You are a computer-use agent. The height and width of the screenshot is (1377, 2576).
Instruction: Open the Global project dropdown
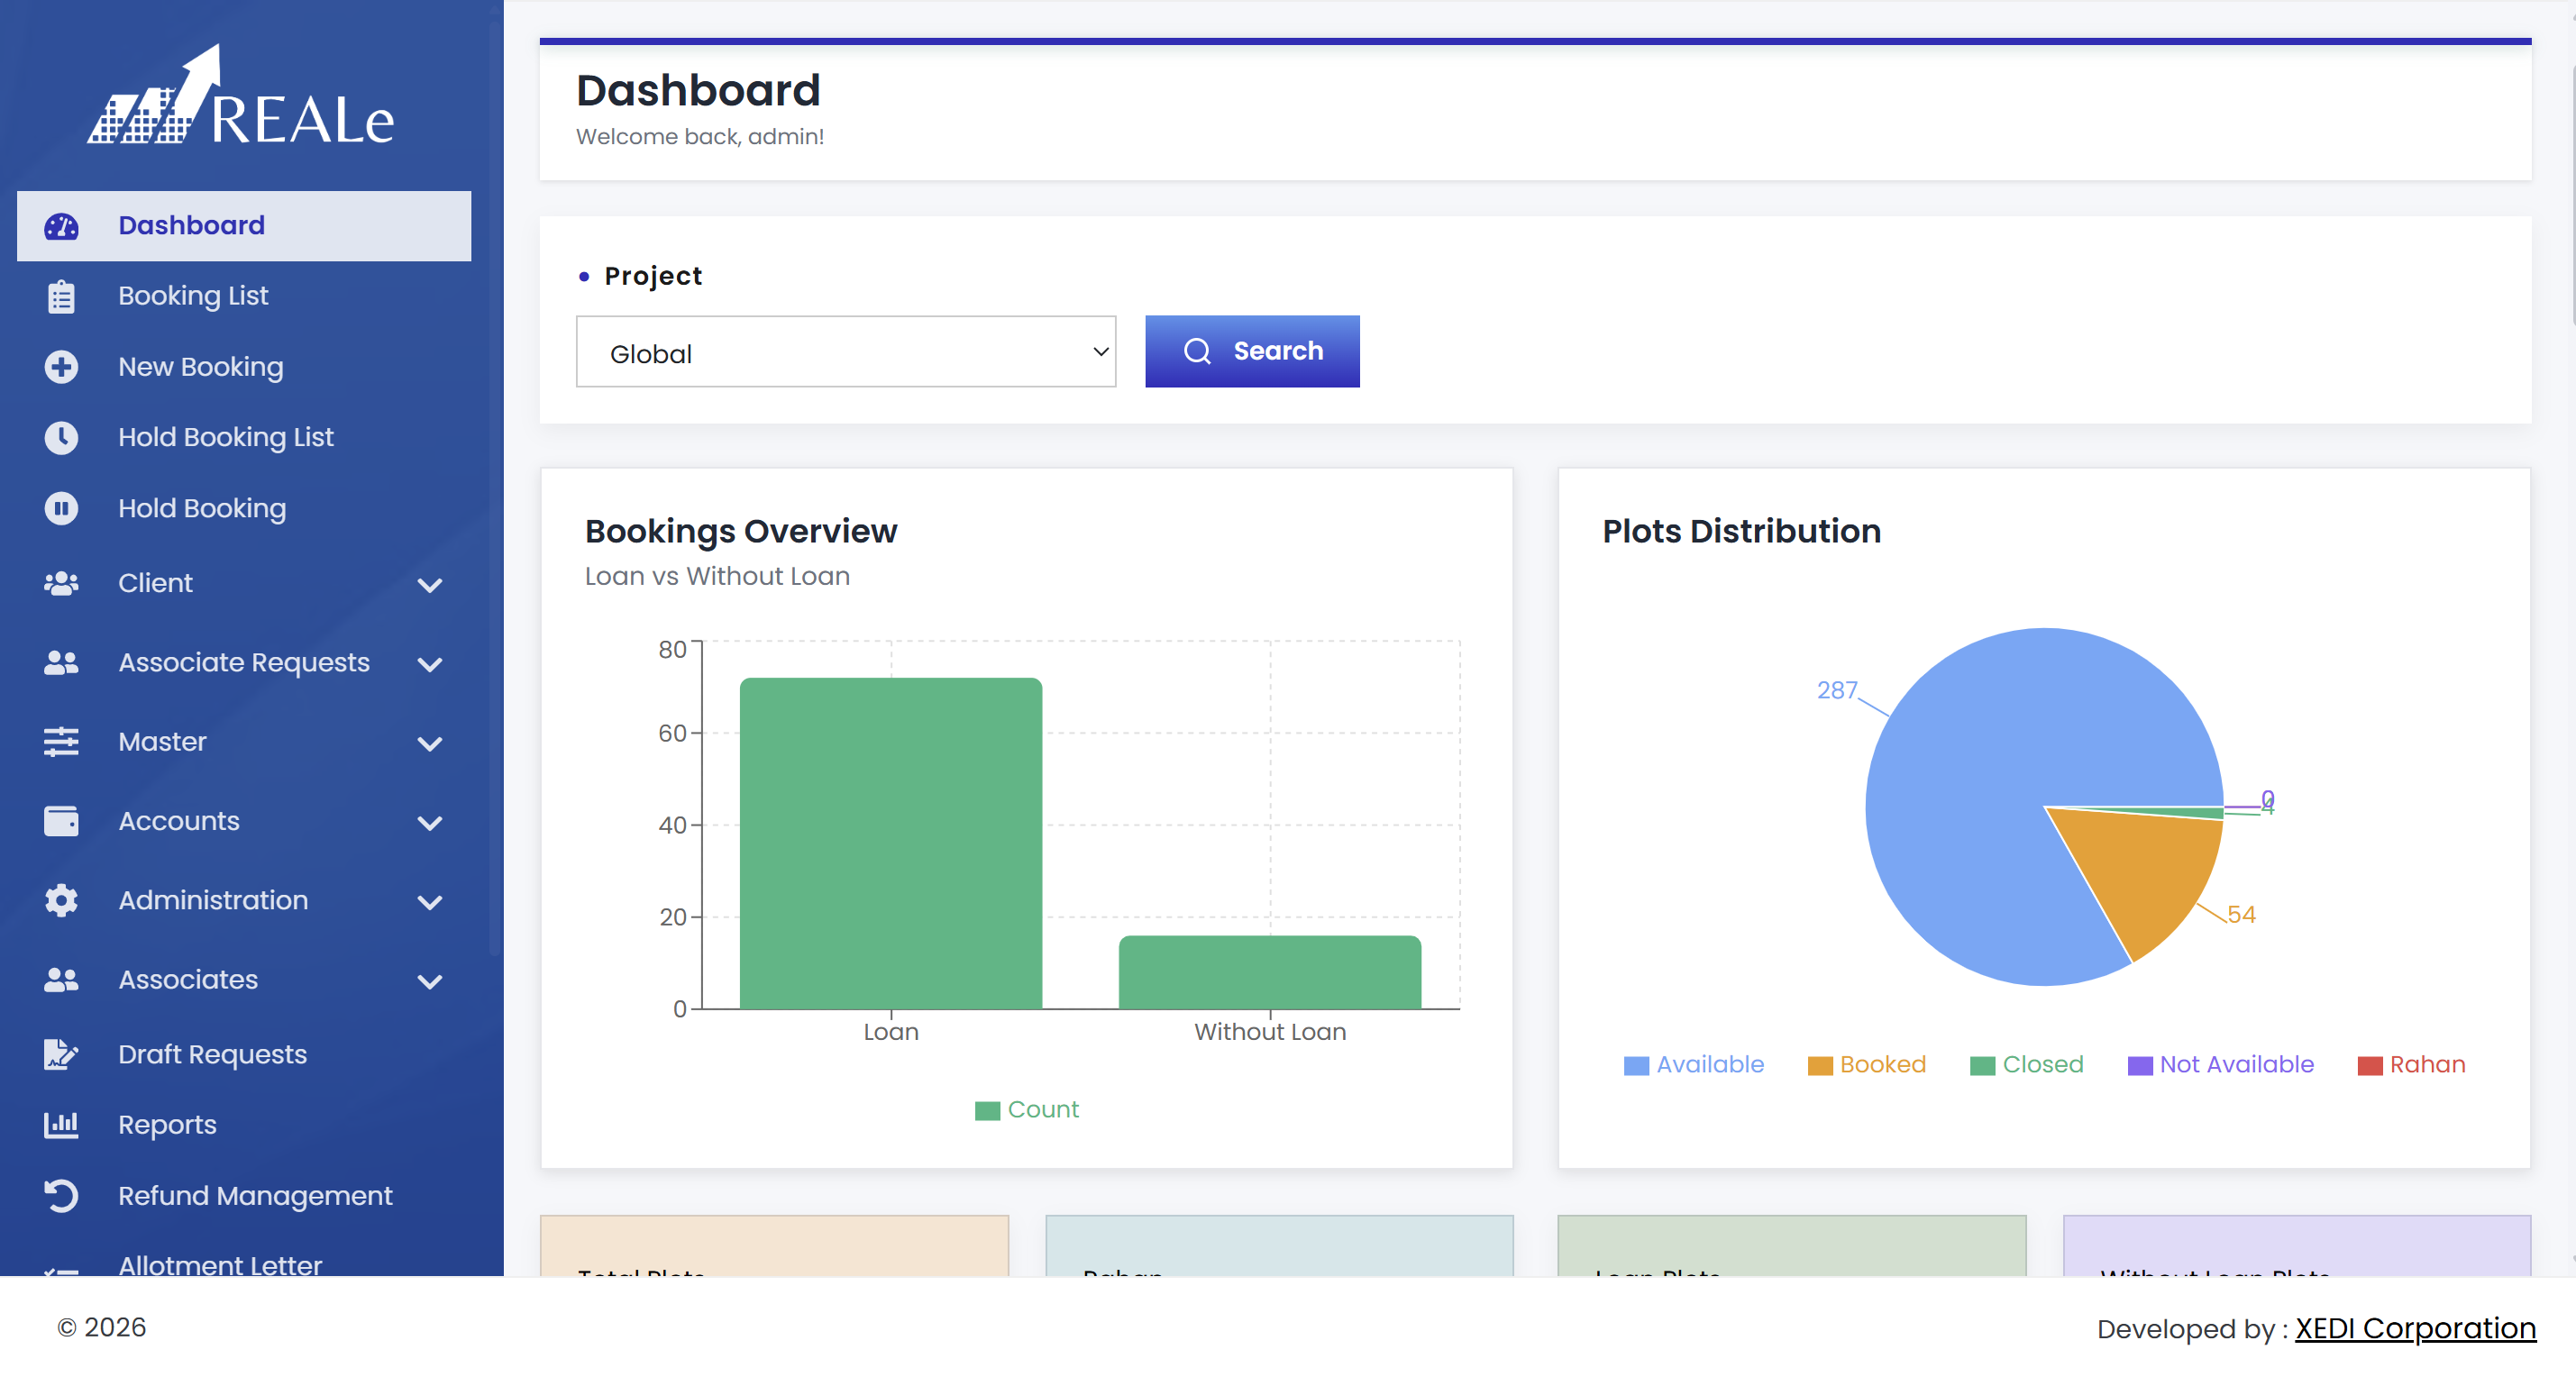[x=846, y=352]
